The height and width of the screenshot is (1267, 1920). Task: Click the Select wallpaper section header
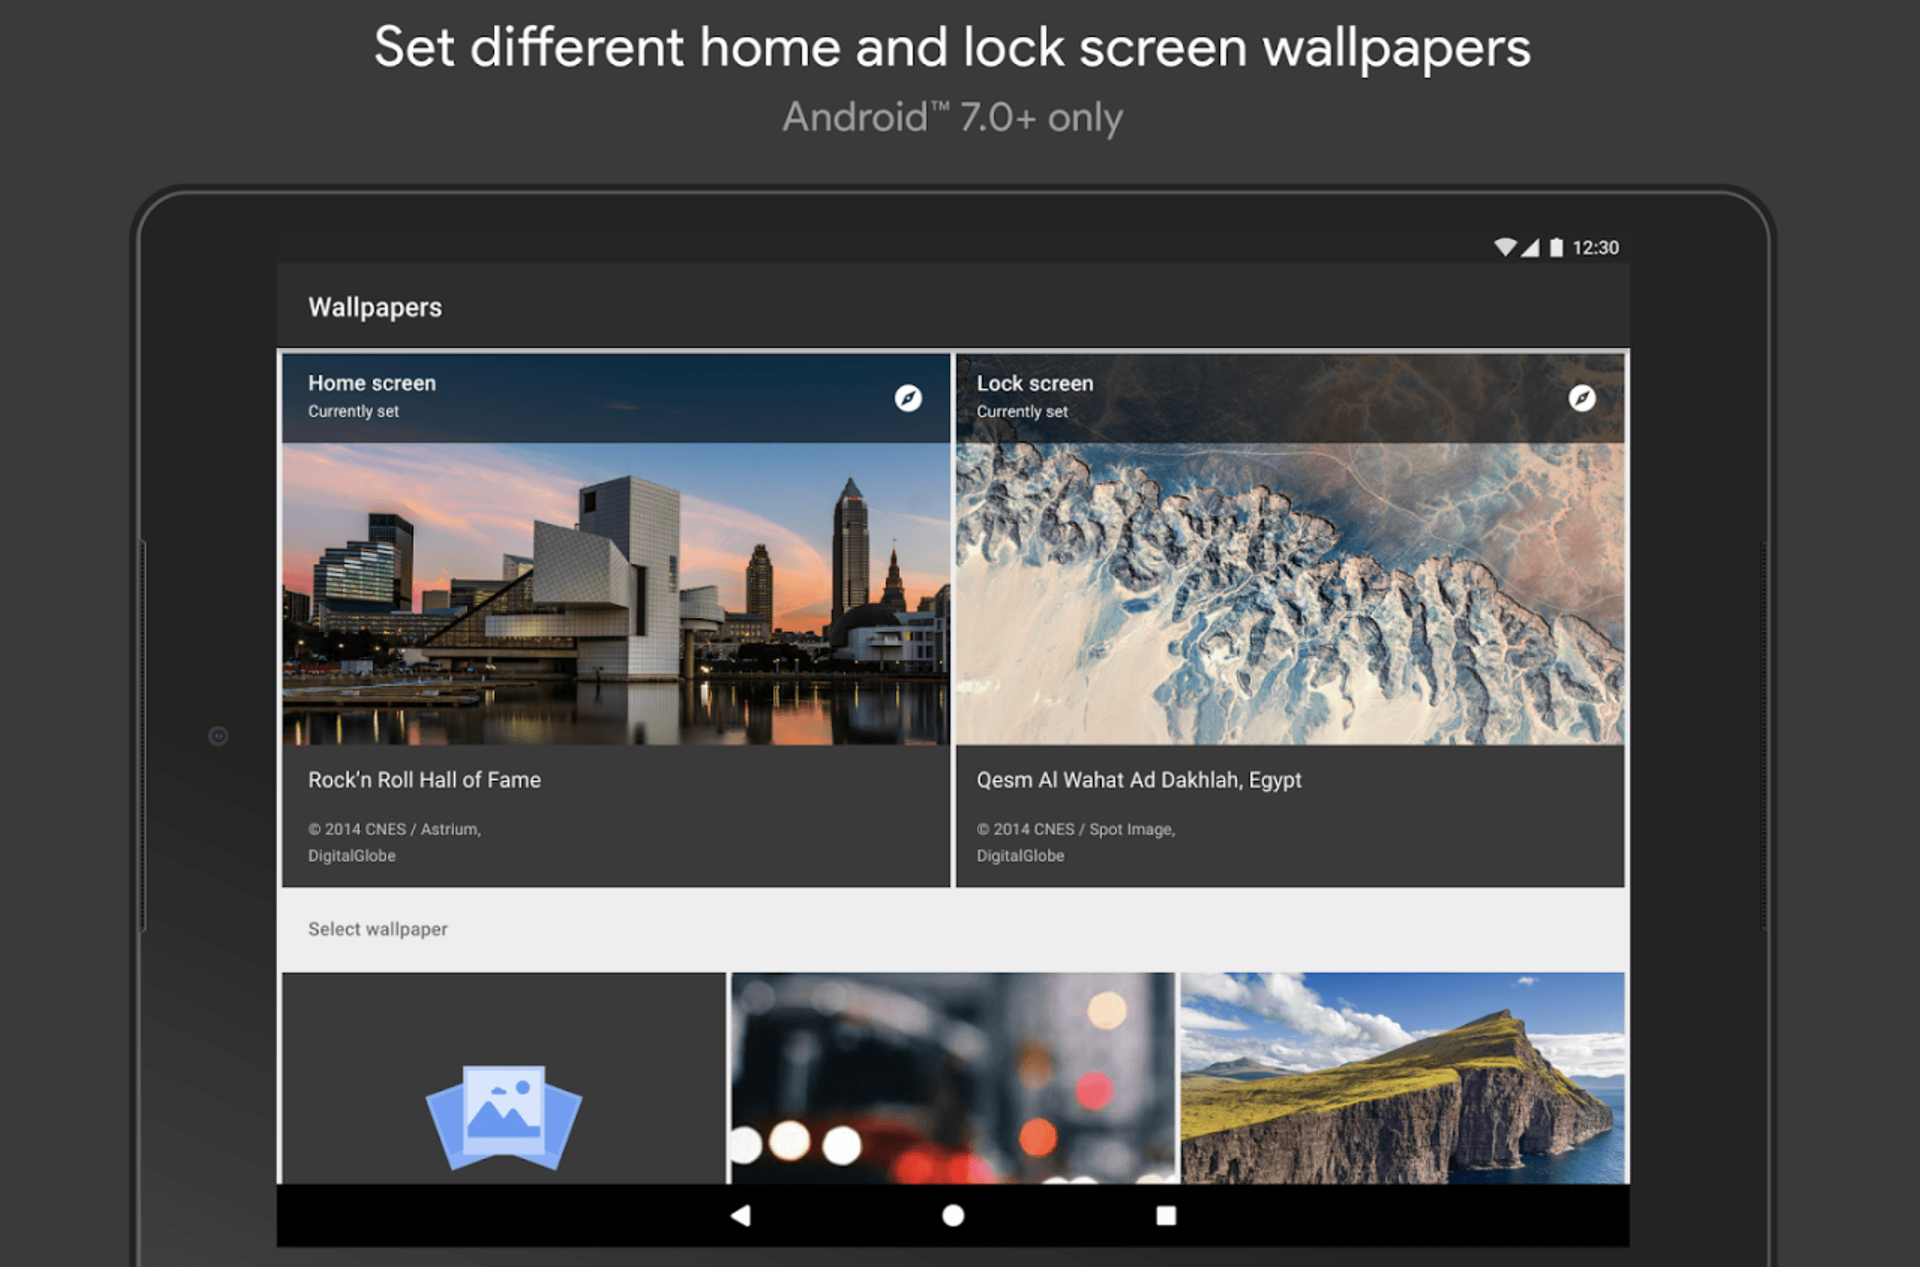[378, 929]
